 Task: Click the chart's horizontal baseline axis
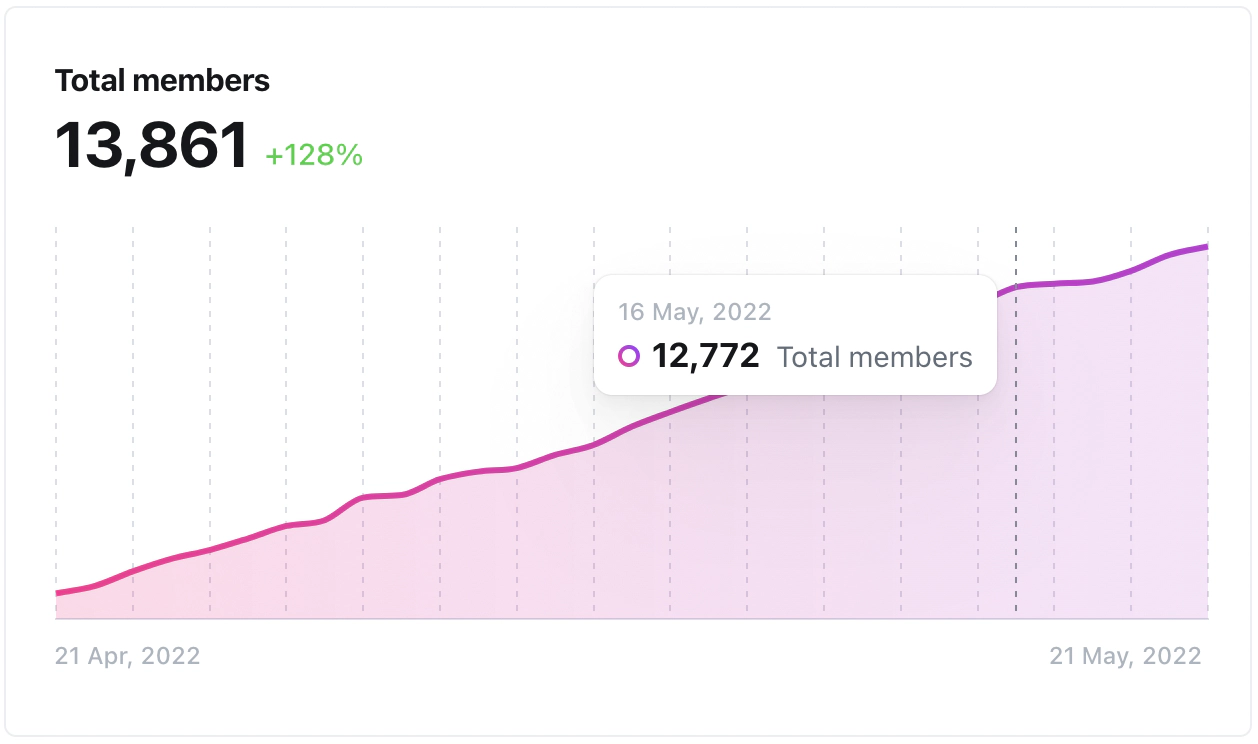(x=630, y=619)
